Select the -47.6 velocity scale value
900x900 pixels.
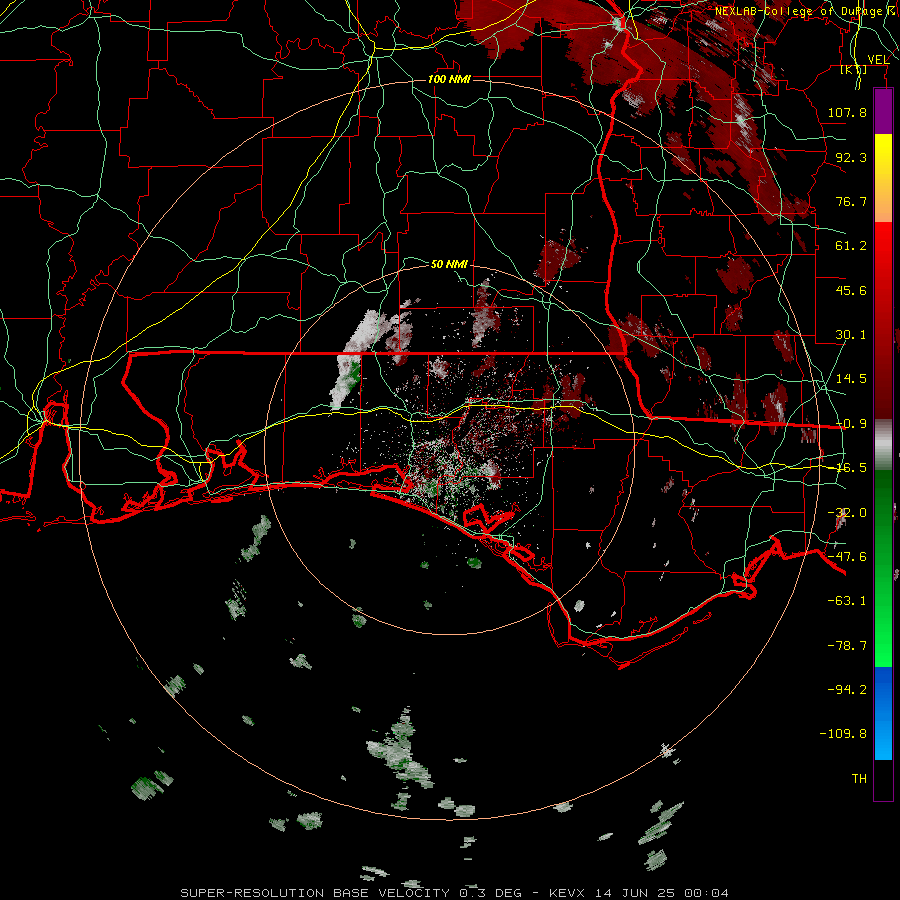tap(847, 557)
